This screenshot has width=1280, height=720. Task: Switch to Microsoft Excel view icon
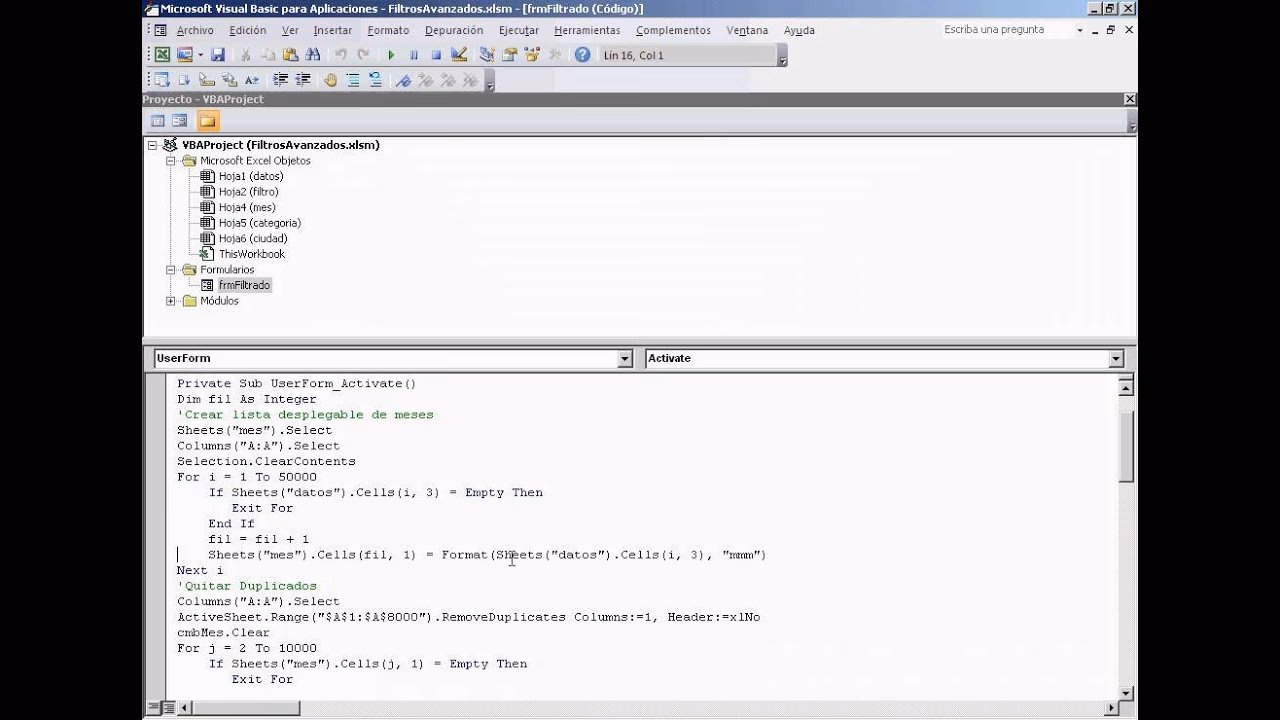162,55
